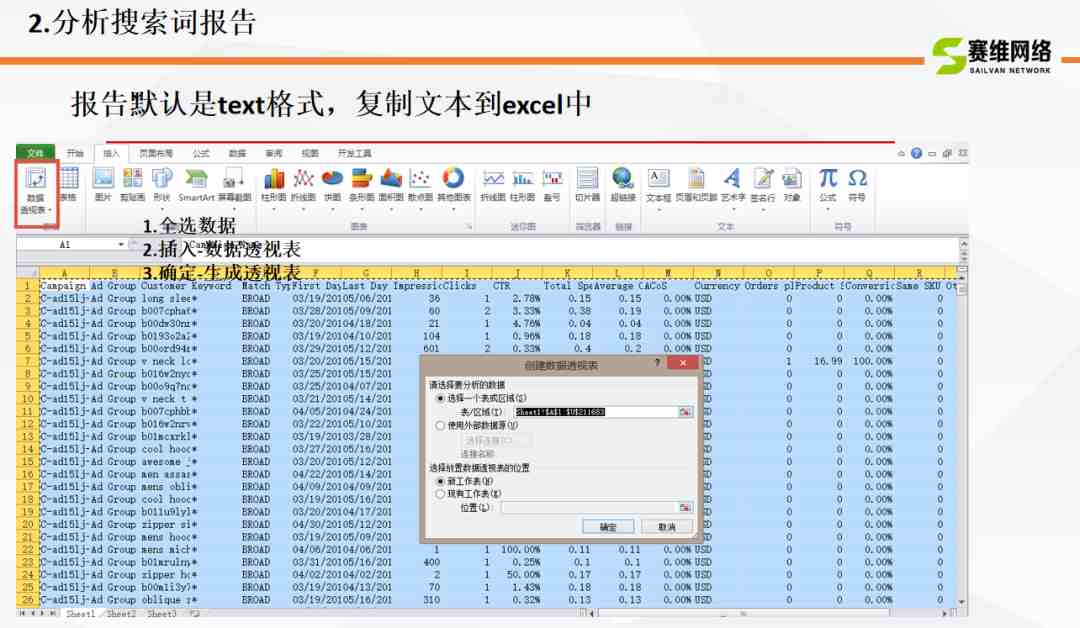Select 使用外部数据源 radio option

441,426
